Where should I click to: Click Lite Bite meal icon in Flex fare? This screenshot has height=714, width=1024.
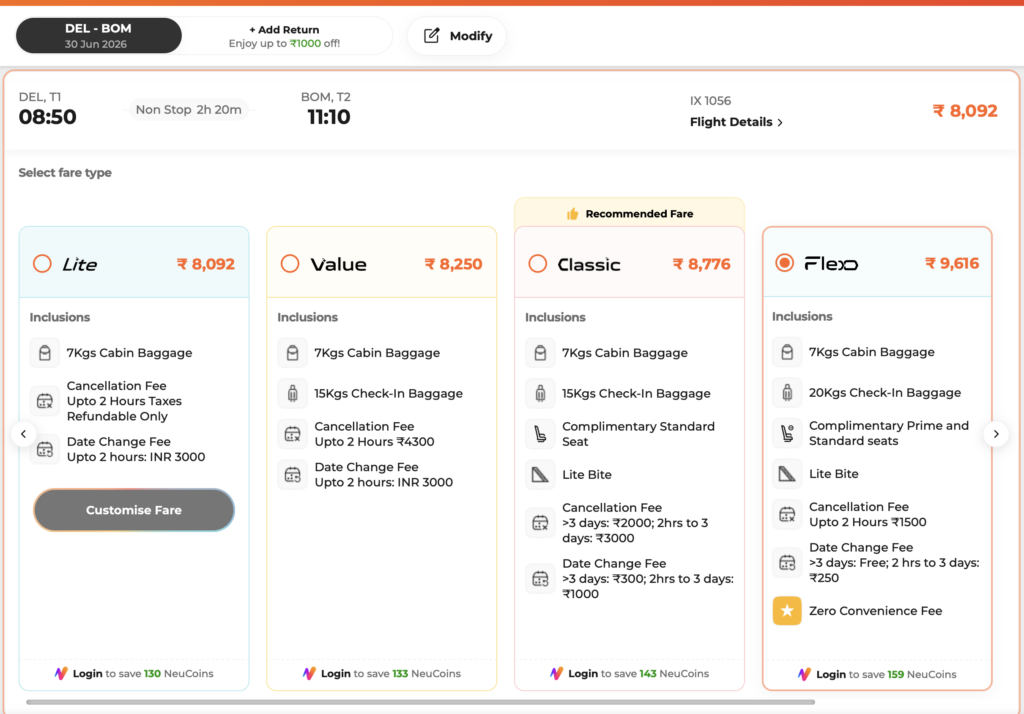coord(787,474)
